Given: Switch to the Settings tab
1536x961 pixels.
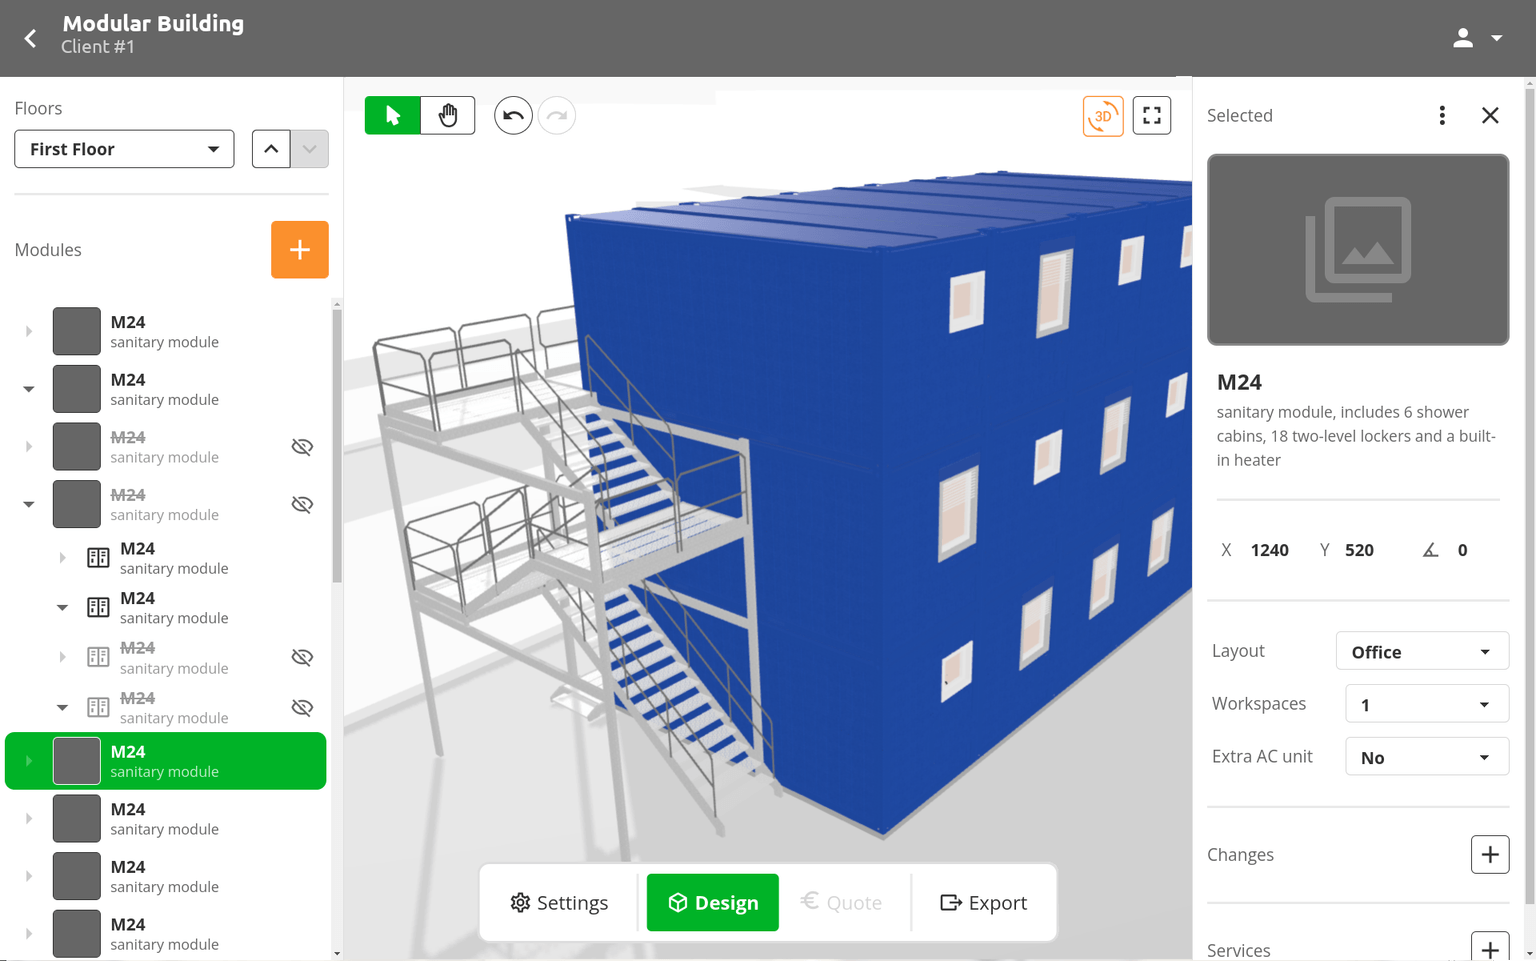Looking at the screenshot, I should tap(559, 902).
